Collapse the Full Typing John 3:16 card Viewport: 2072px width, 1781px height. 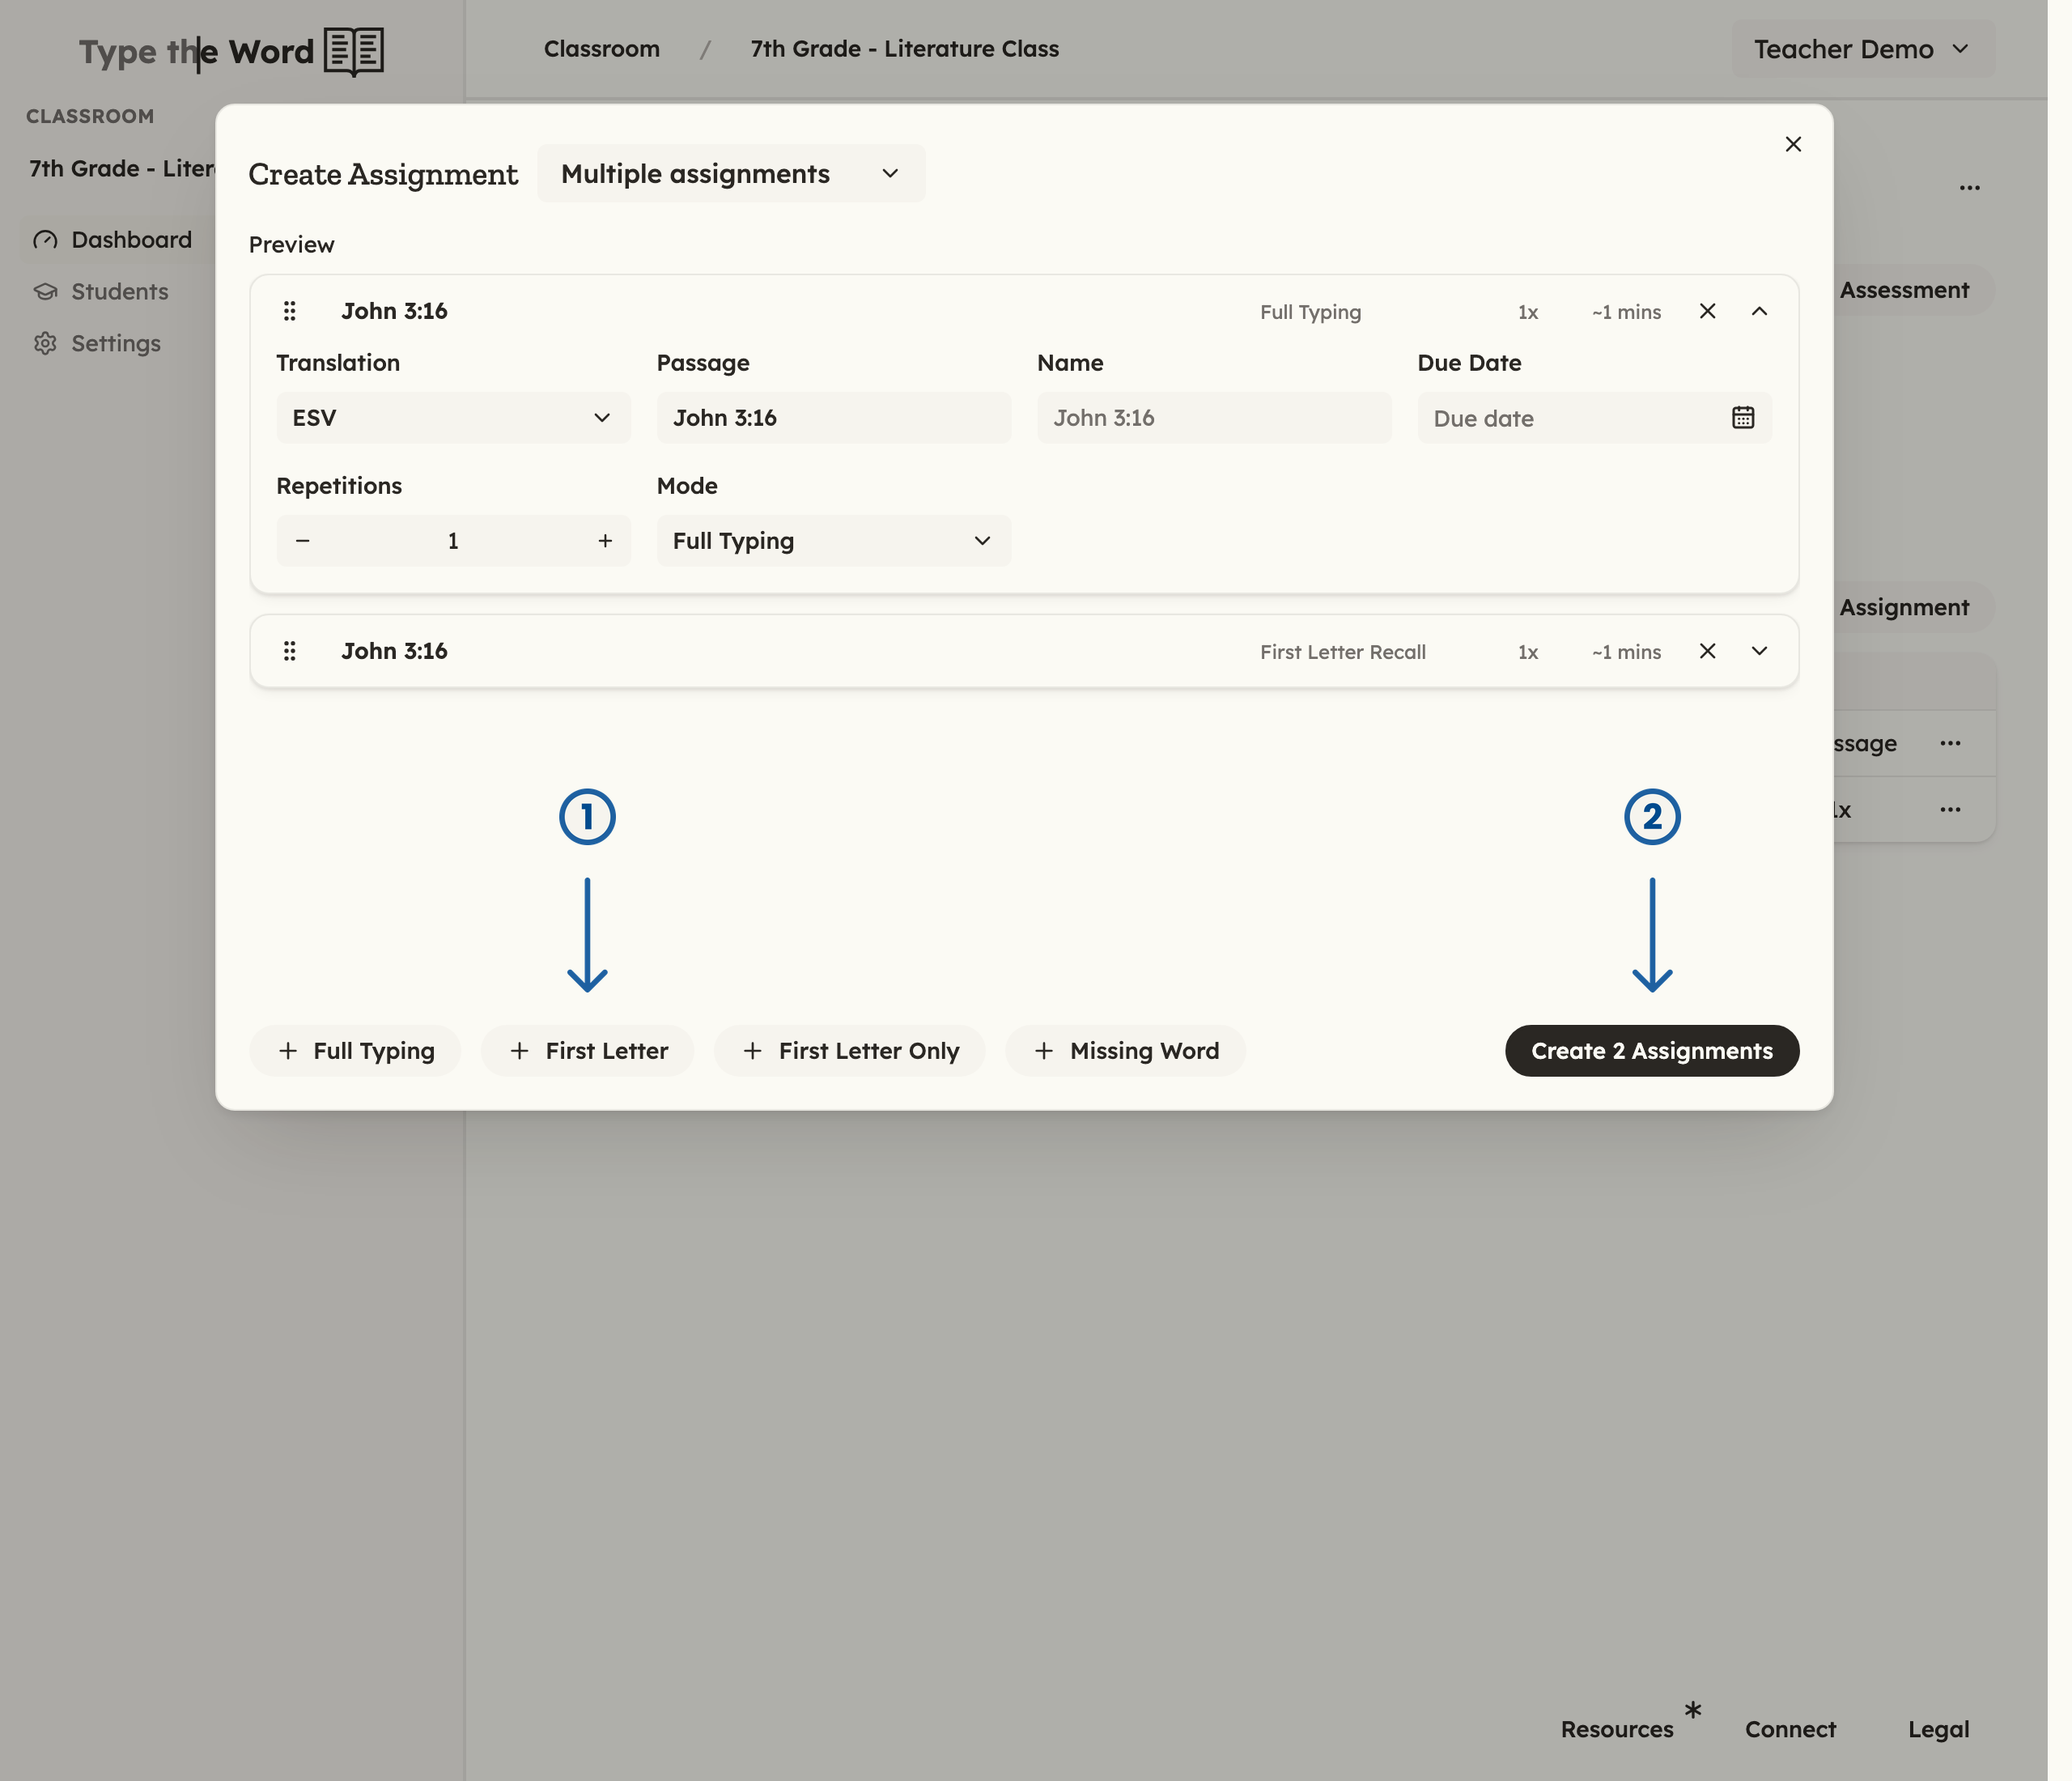click(1759, 311)
